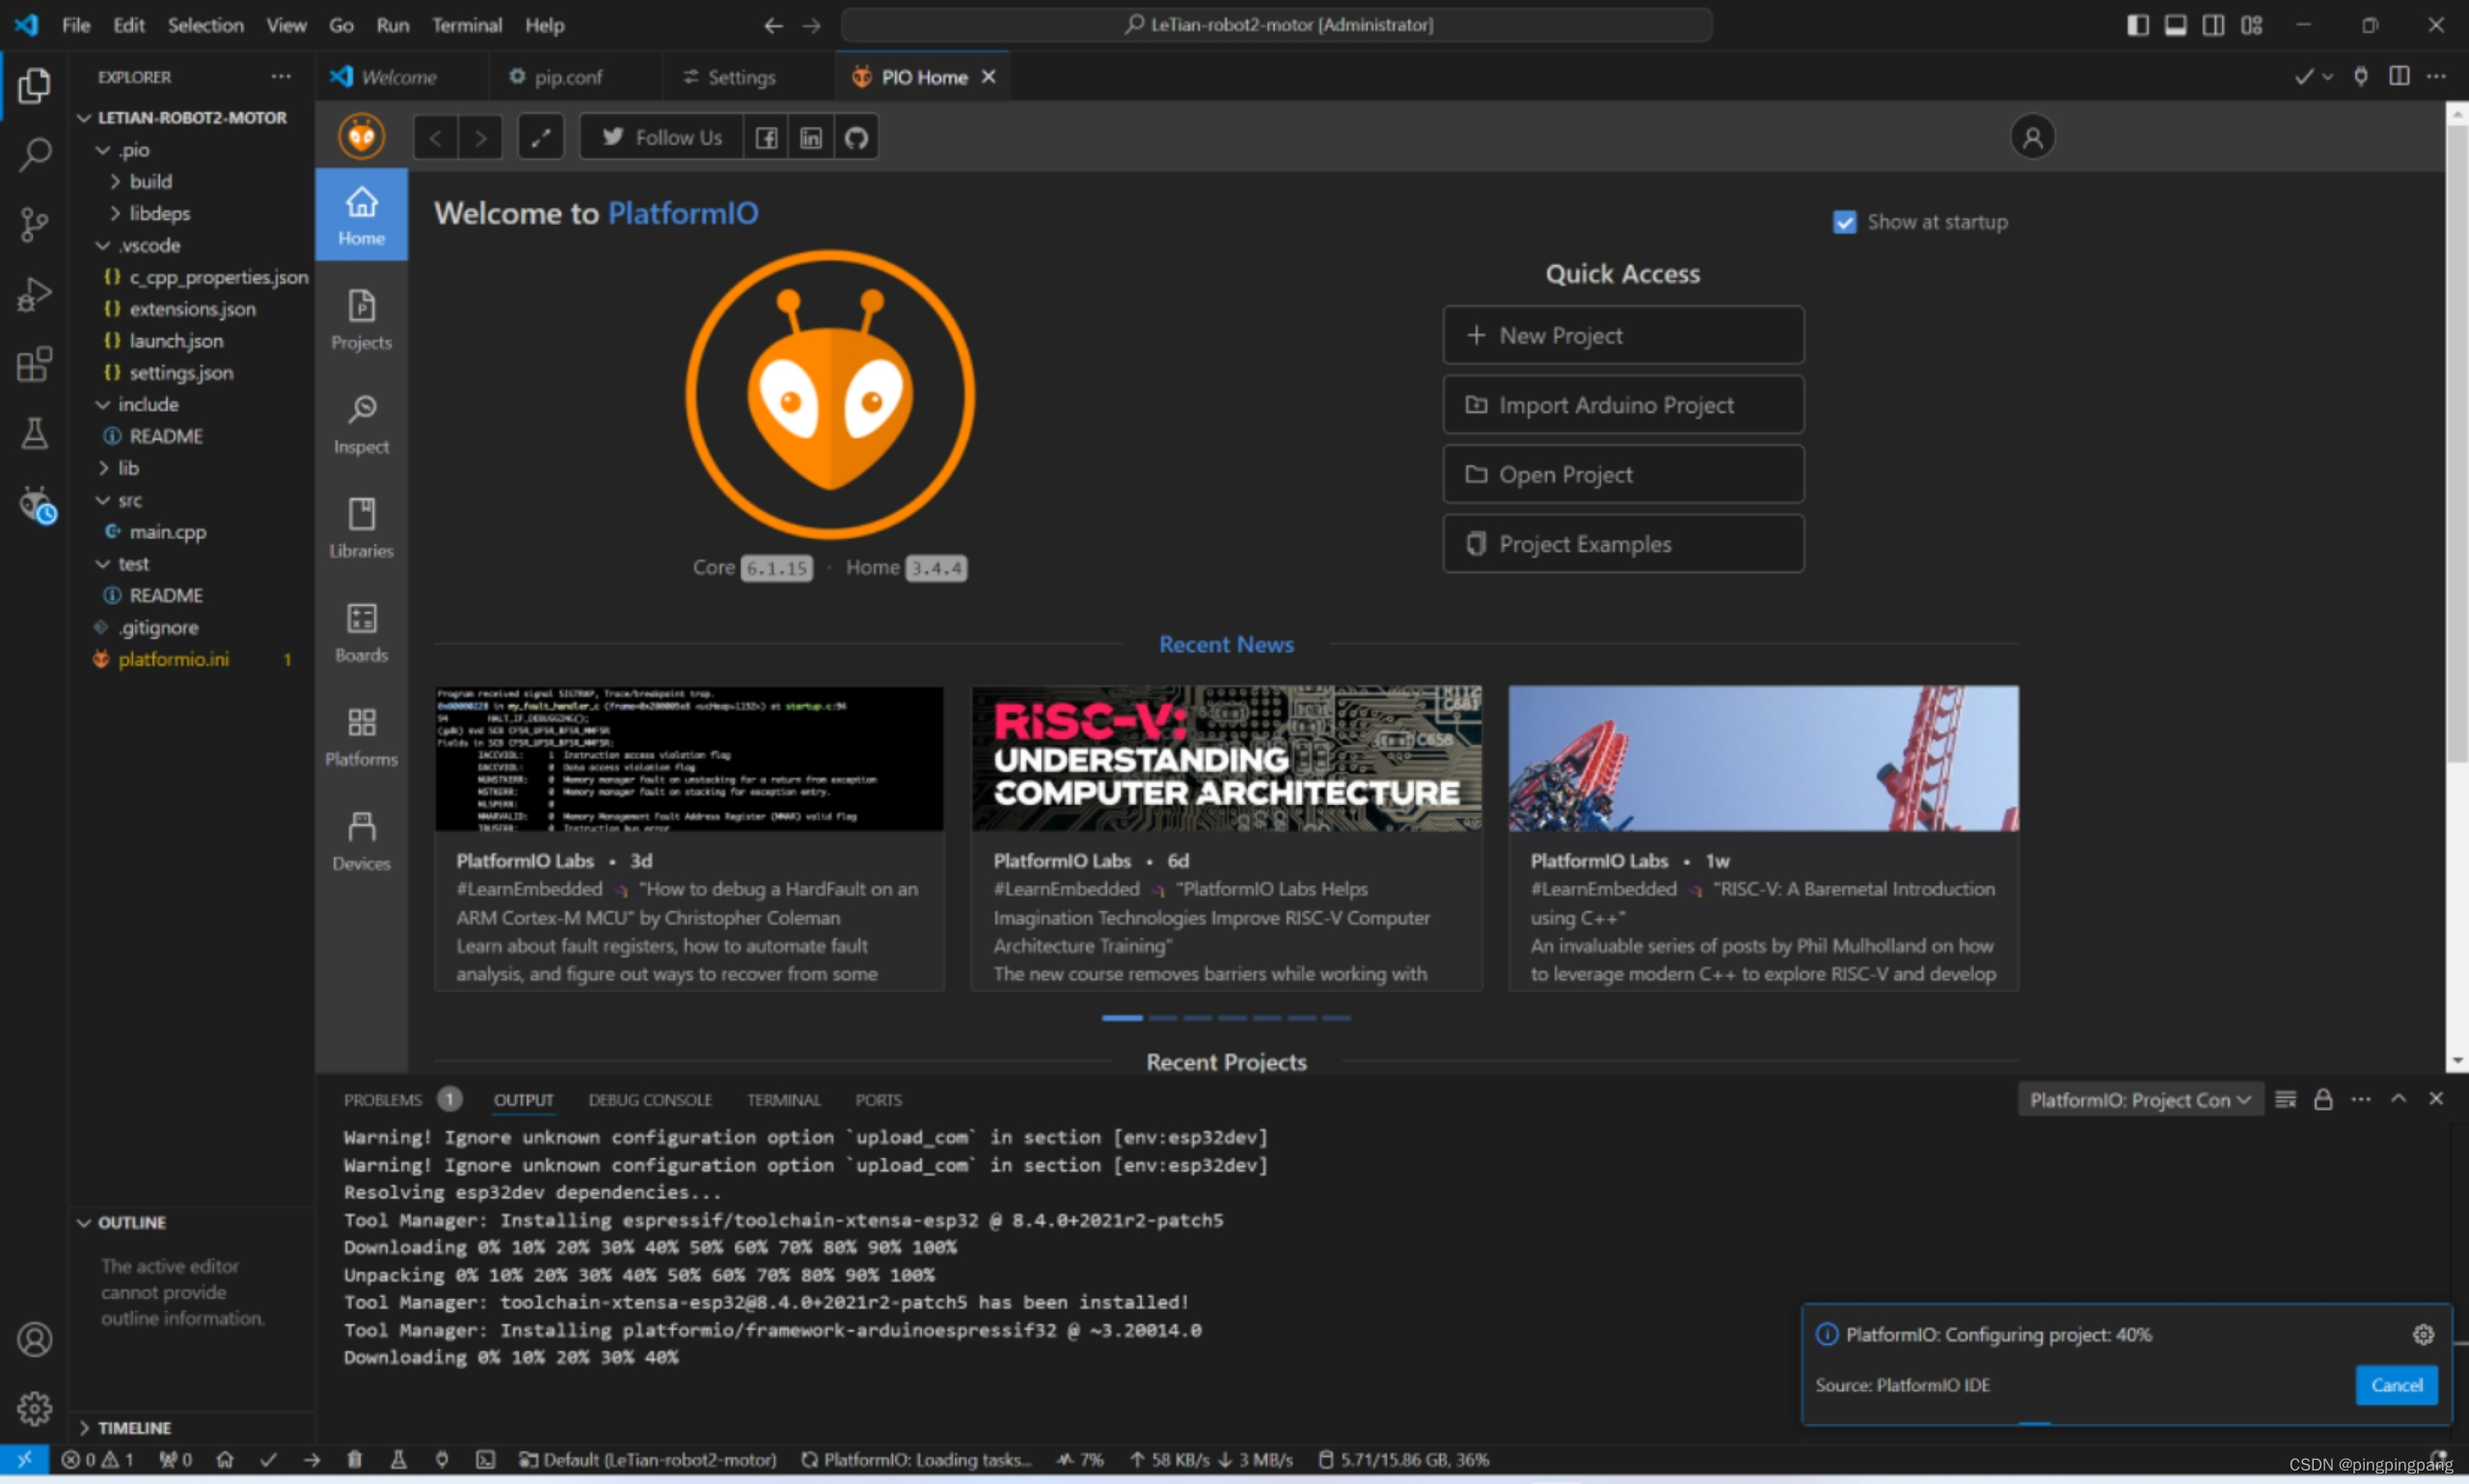The height and width of the screenshot is (1484, 2469).
Task: Cancel the Configuring project notification
Action: point(2396,1385)
